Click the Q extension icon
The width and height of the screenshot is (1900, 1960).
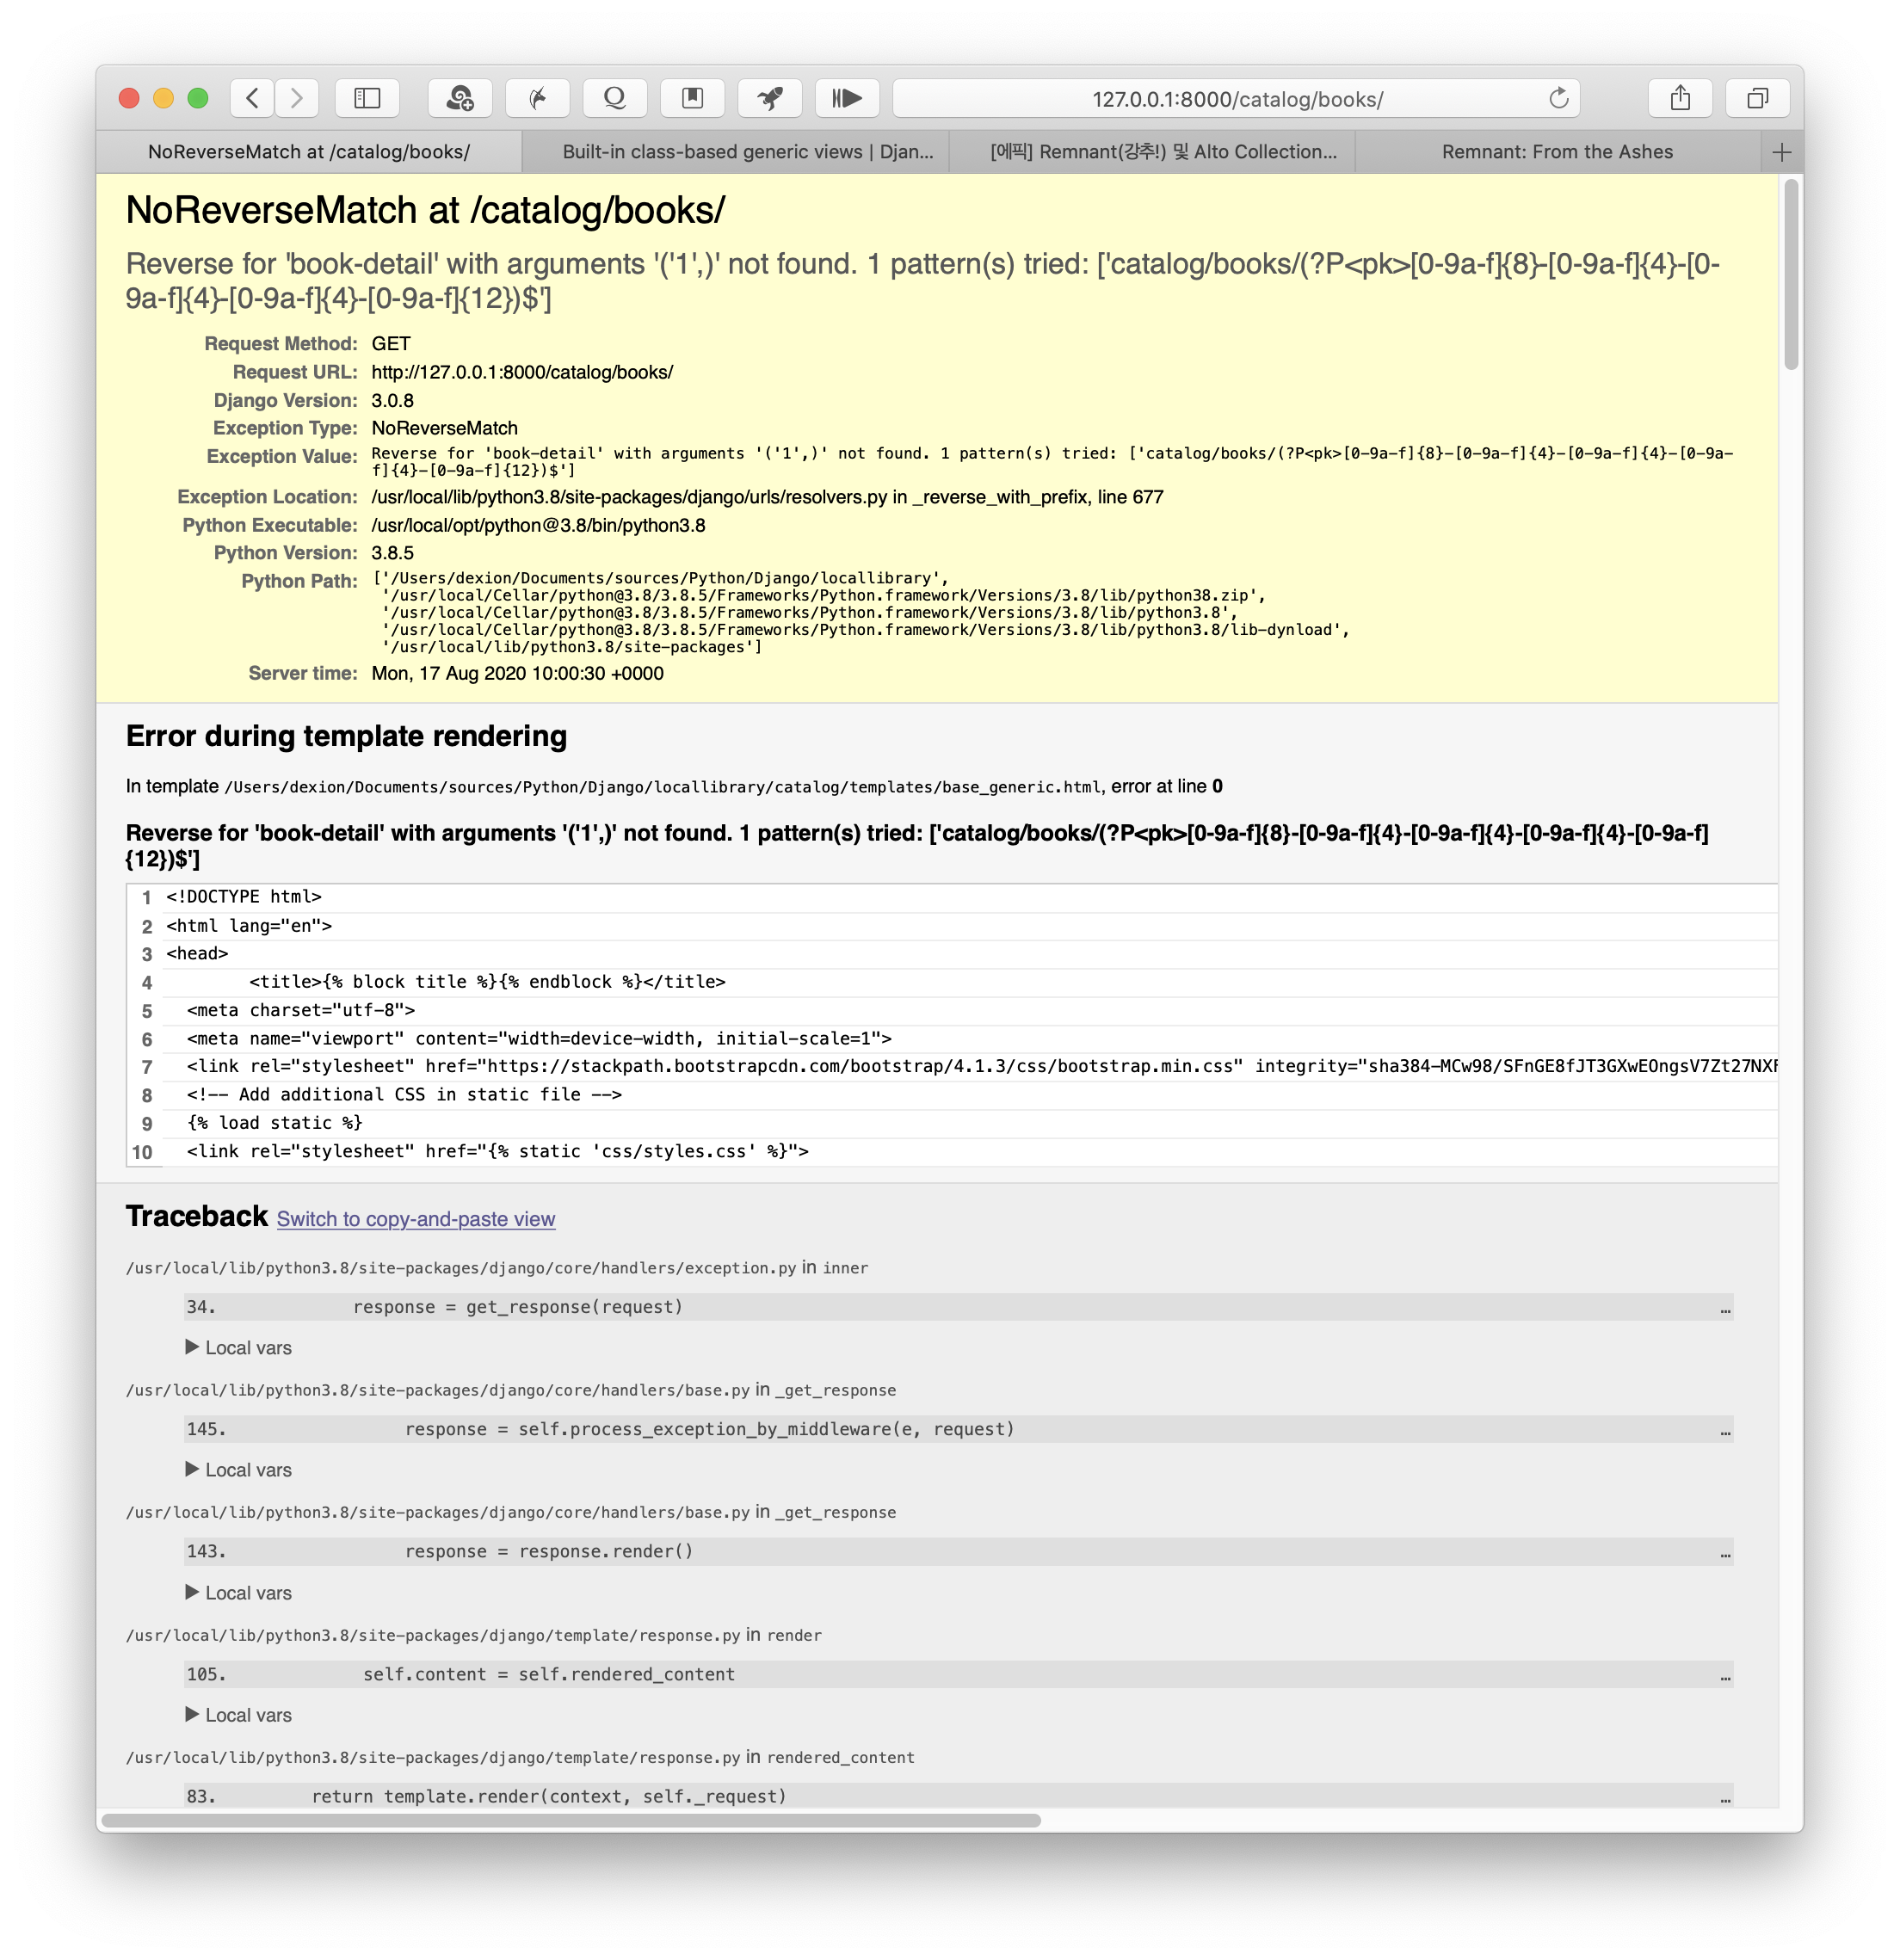coord(615,98)
